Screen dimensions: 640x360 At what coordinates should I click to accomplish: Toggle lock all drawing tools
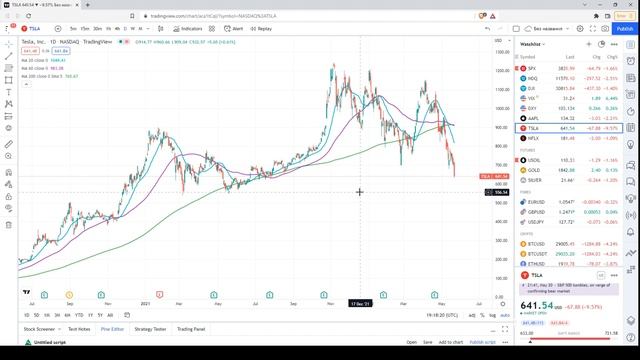[x=9, y=196]
